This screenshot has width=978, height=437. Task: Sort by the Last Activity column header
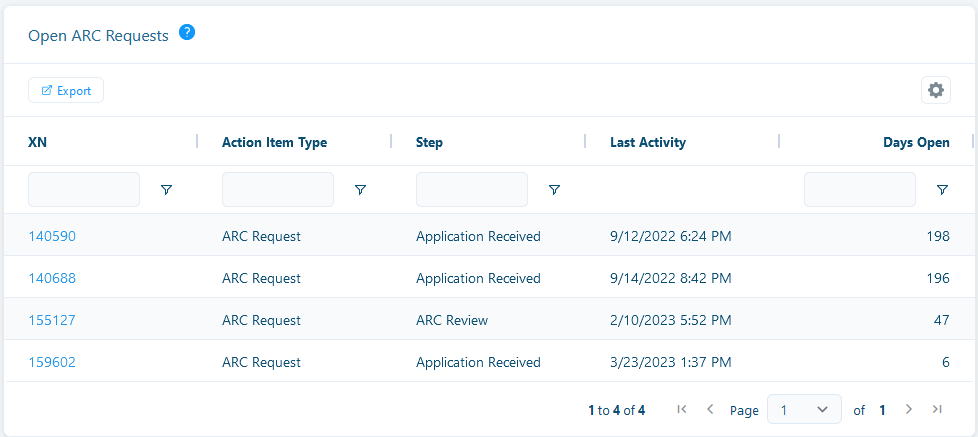click(x=647, y=142)
